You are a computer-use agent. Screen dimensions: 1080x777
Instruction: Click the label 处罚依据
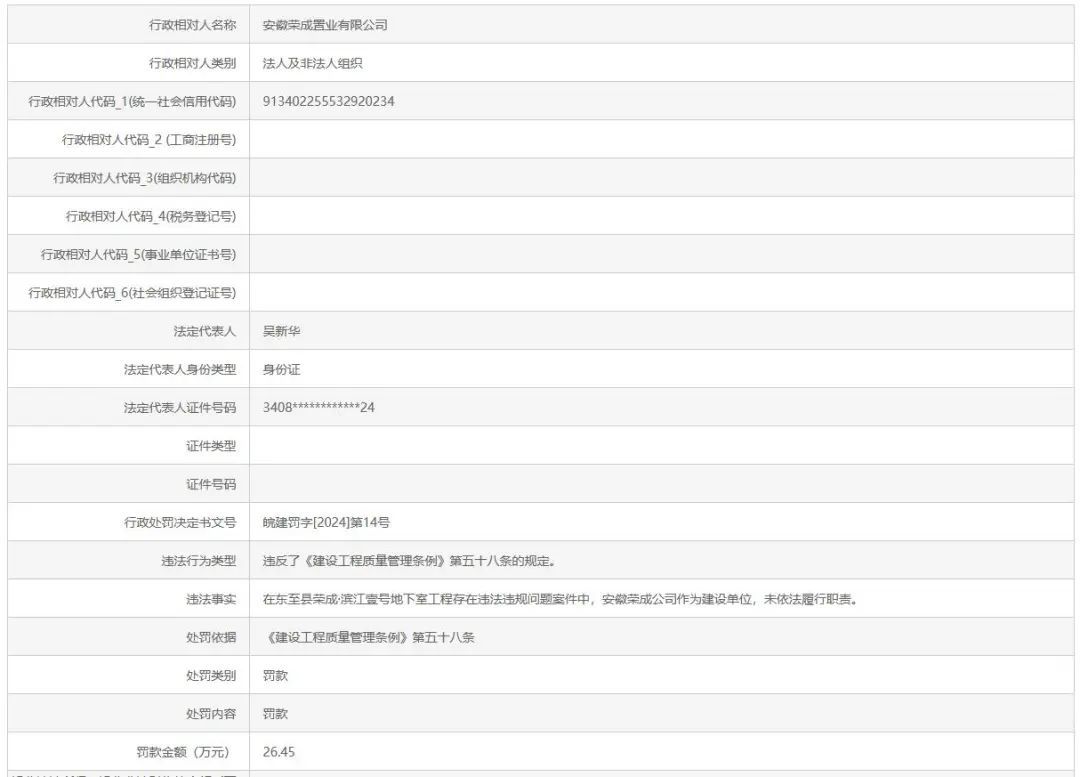pyautogui.click(x=211, y=637)
